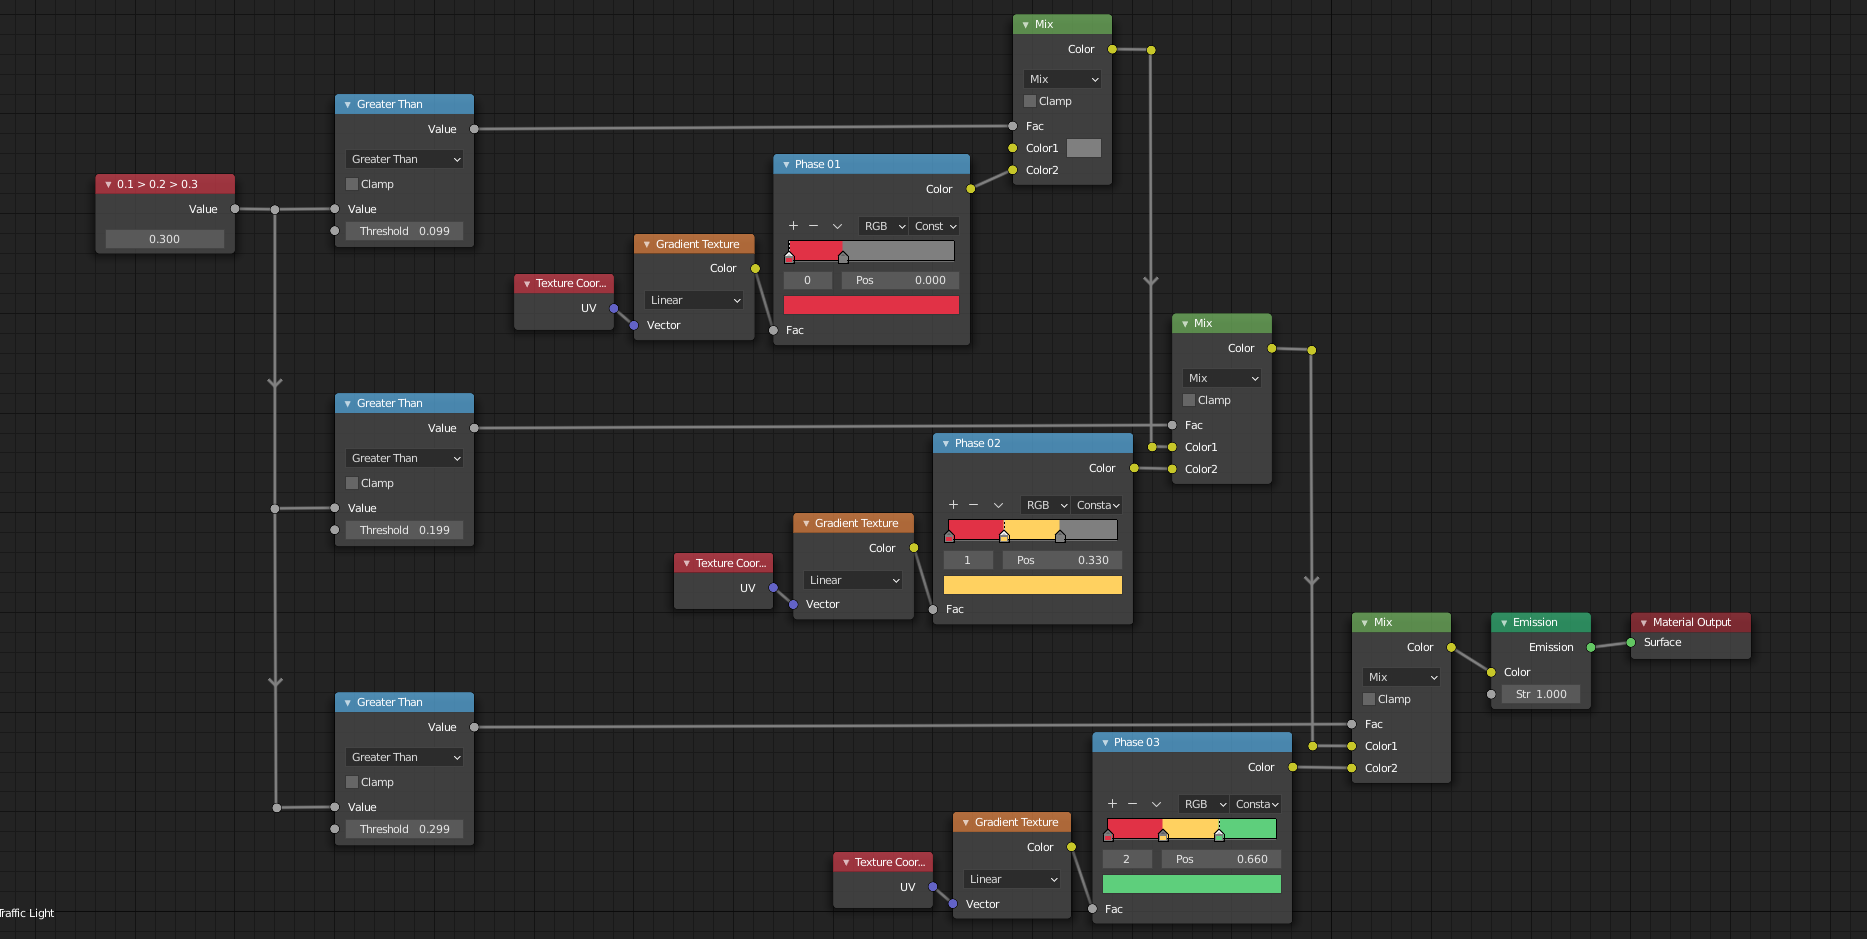Edit the Threshold 0.099 field

pos(405,231)
